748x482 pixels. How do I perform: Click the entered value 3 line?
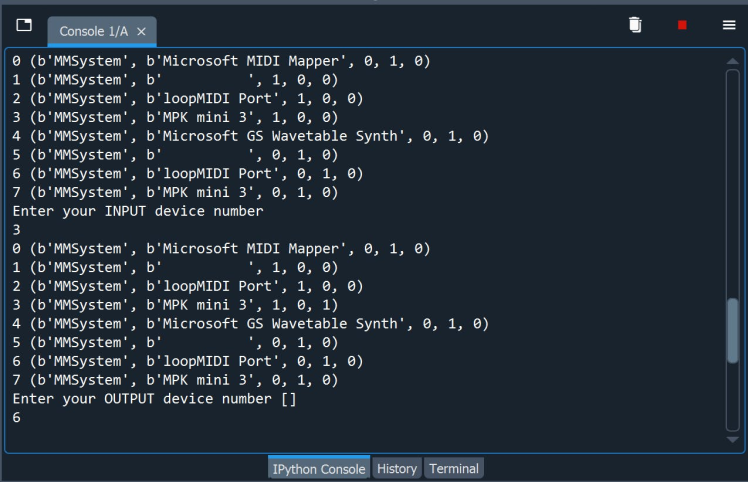[x=17, y=230]
